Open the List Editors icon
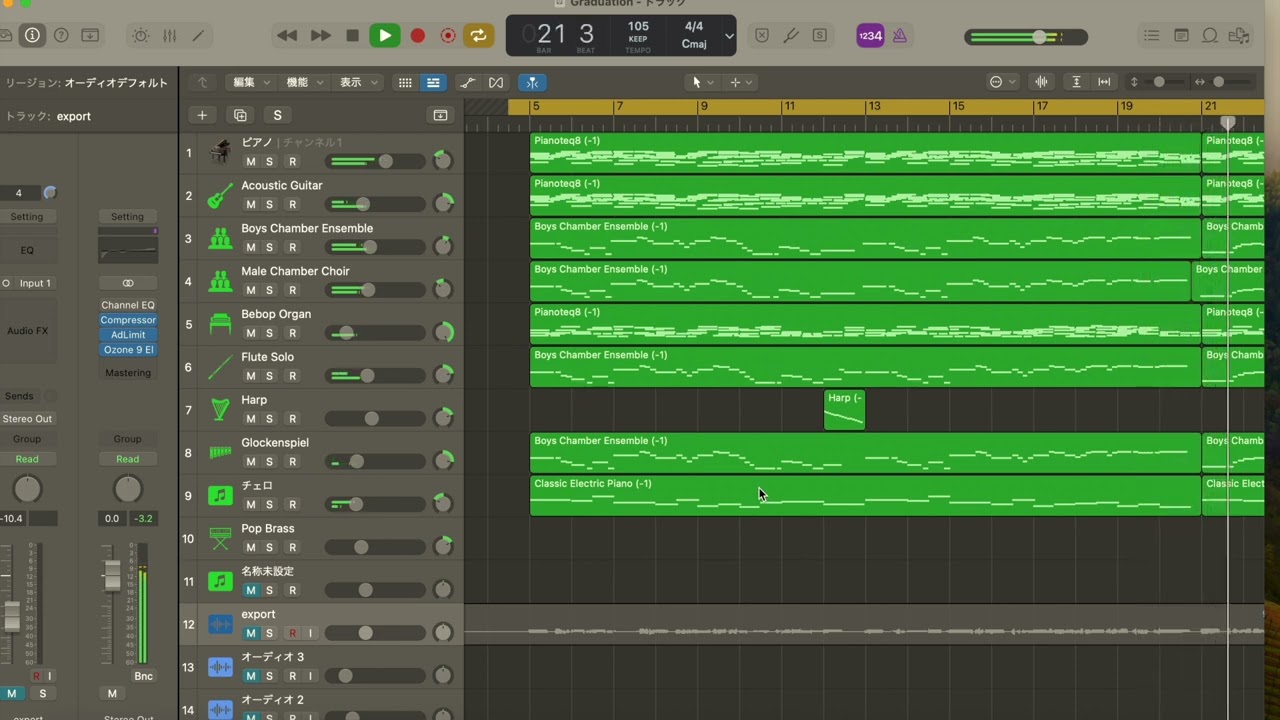 pyautogui.click(x=1152, y=36)
